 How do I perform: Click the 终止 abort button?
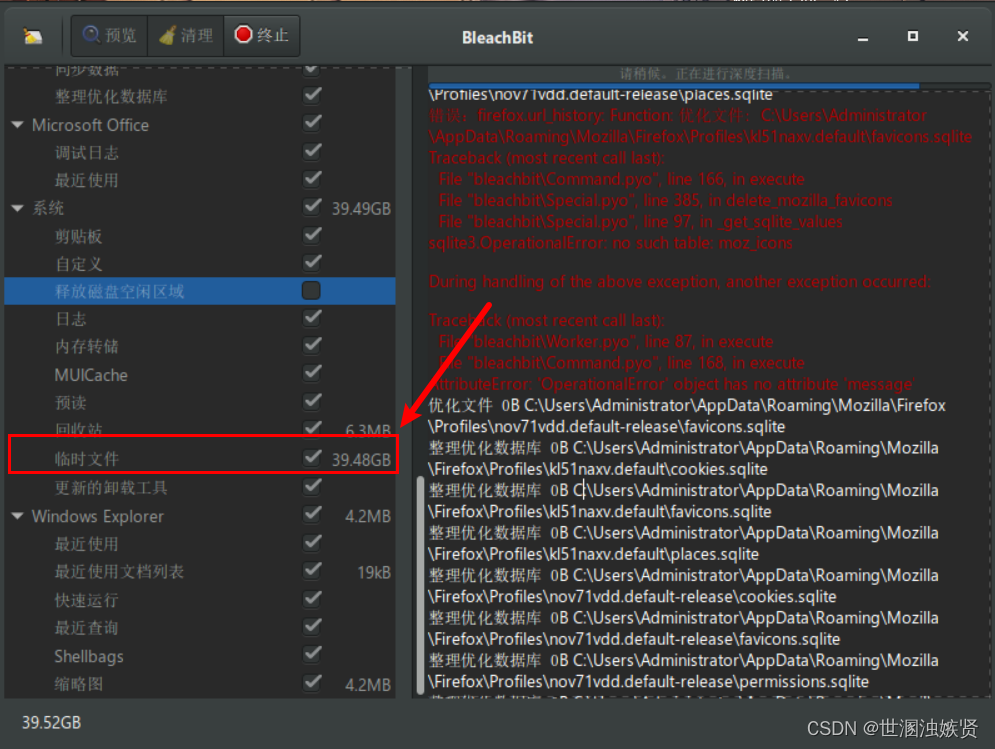(x=261, y=36)
